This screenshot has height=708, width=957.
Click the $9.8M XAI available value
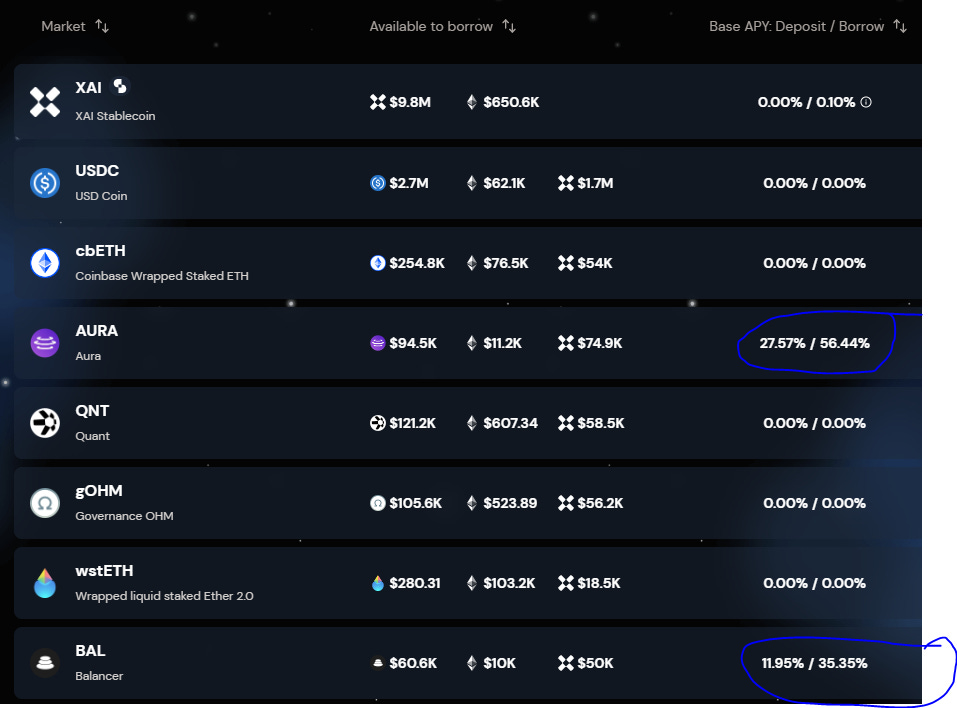(x=410, y=102)
